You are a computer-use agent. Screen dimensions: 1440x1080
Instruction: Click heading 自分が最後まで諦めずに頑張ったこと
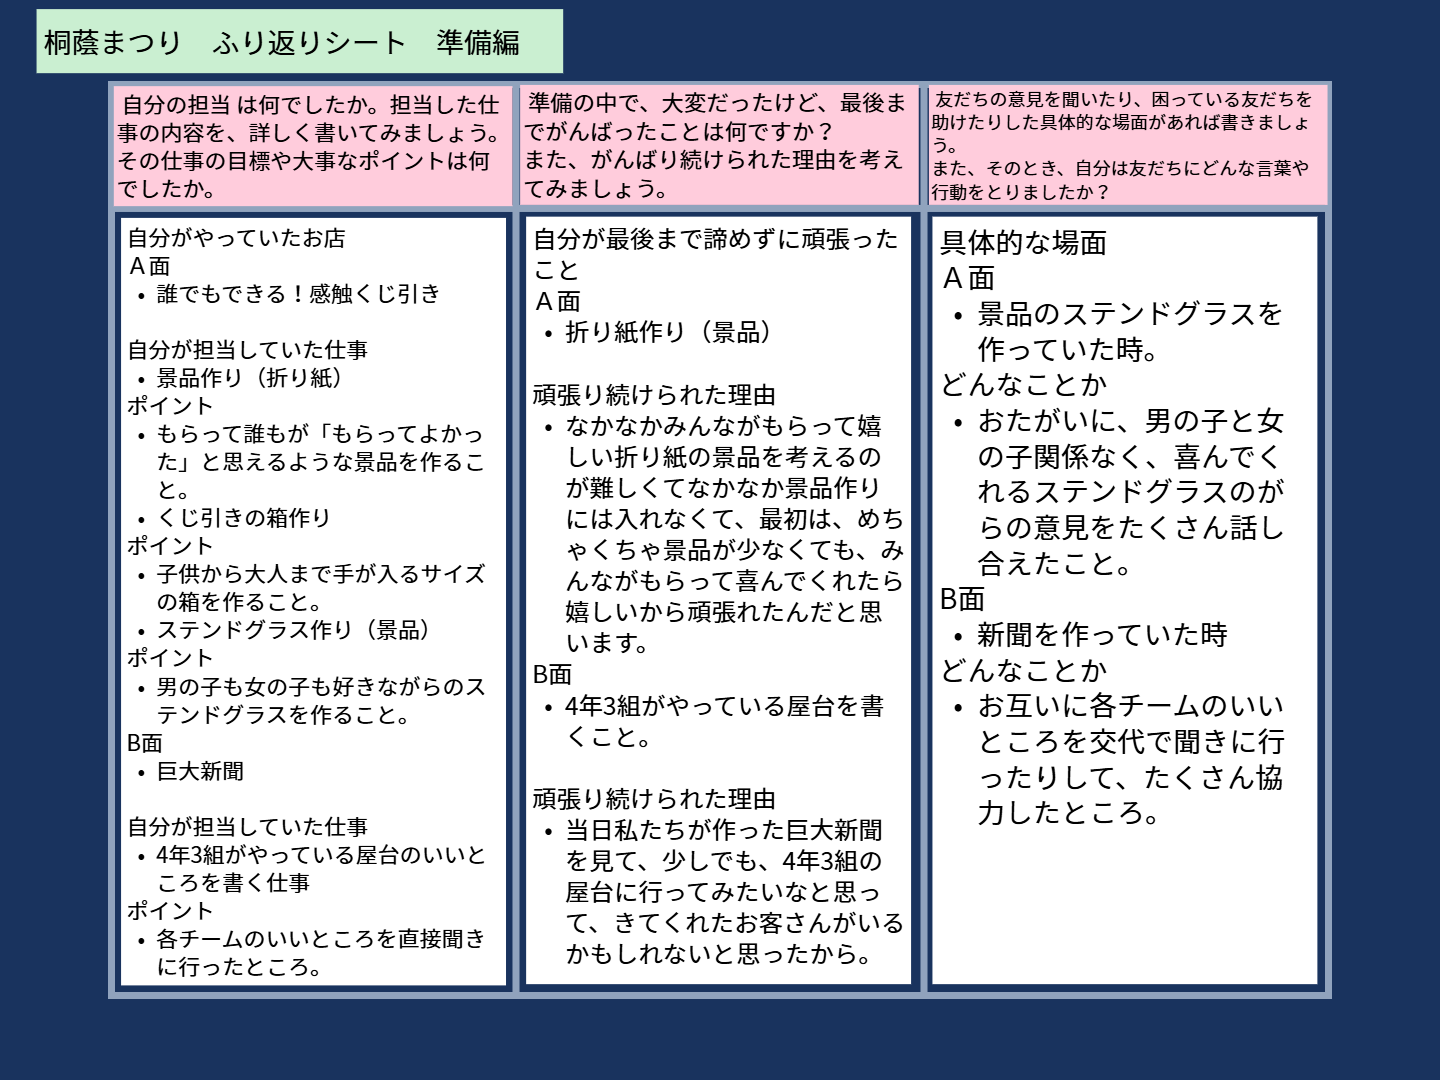[x=715, y=254]
